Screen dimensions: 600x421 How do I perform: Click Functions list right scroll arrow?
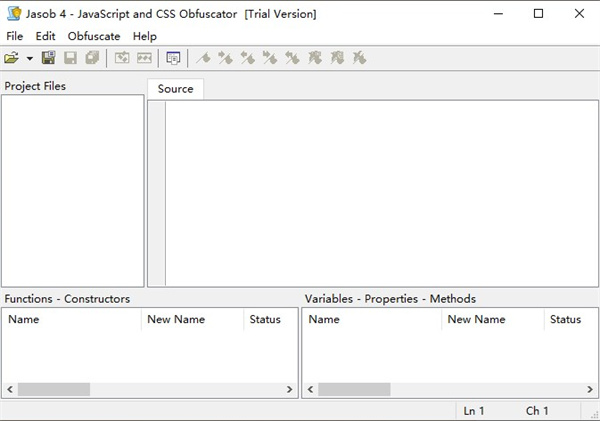[x=290, y=390]
